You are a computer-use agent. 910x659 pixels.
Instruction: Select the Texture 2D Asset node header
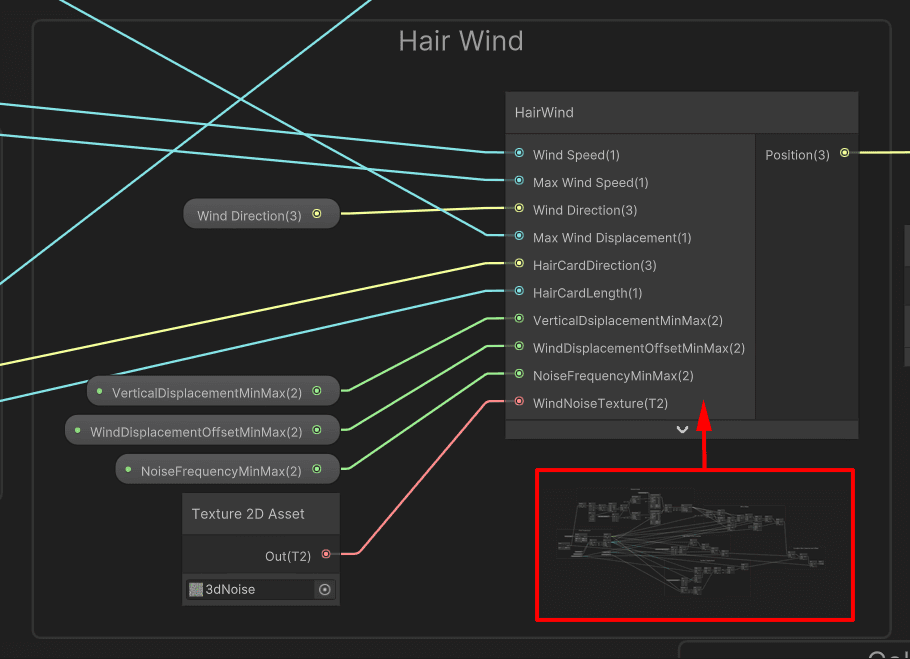point(261,515)
